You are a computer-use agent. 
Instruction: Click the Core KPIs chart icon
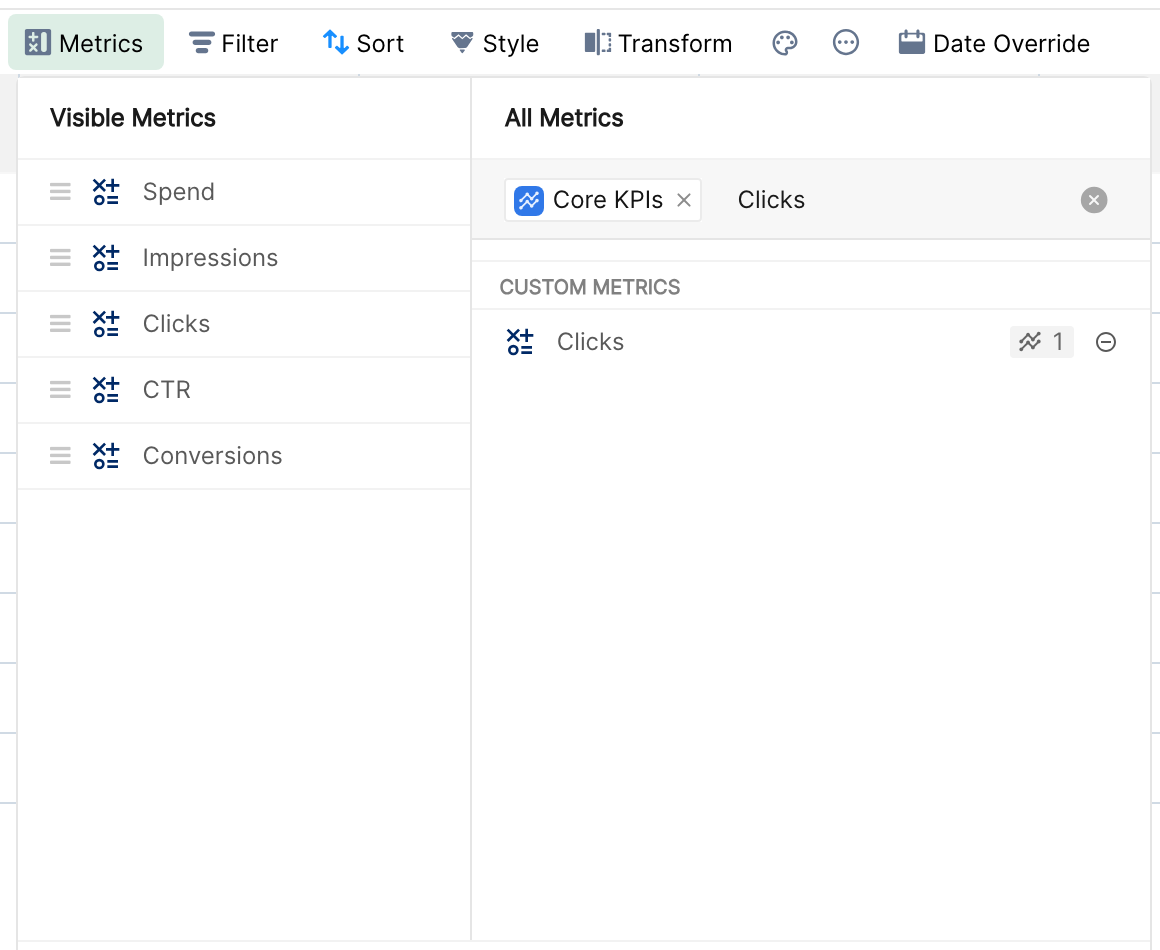529,200
